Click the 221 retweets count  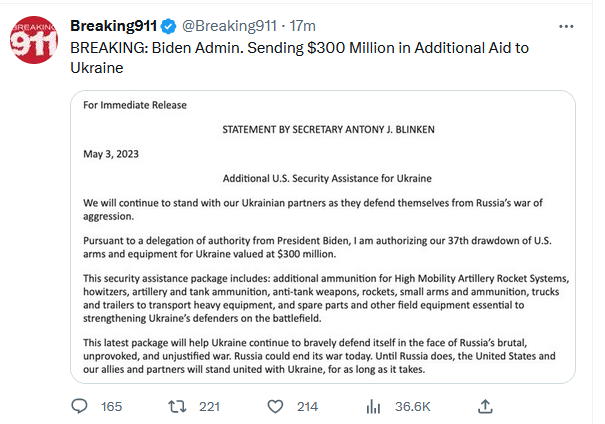209,406
